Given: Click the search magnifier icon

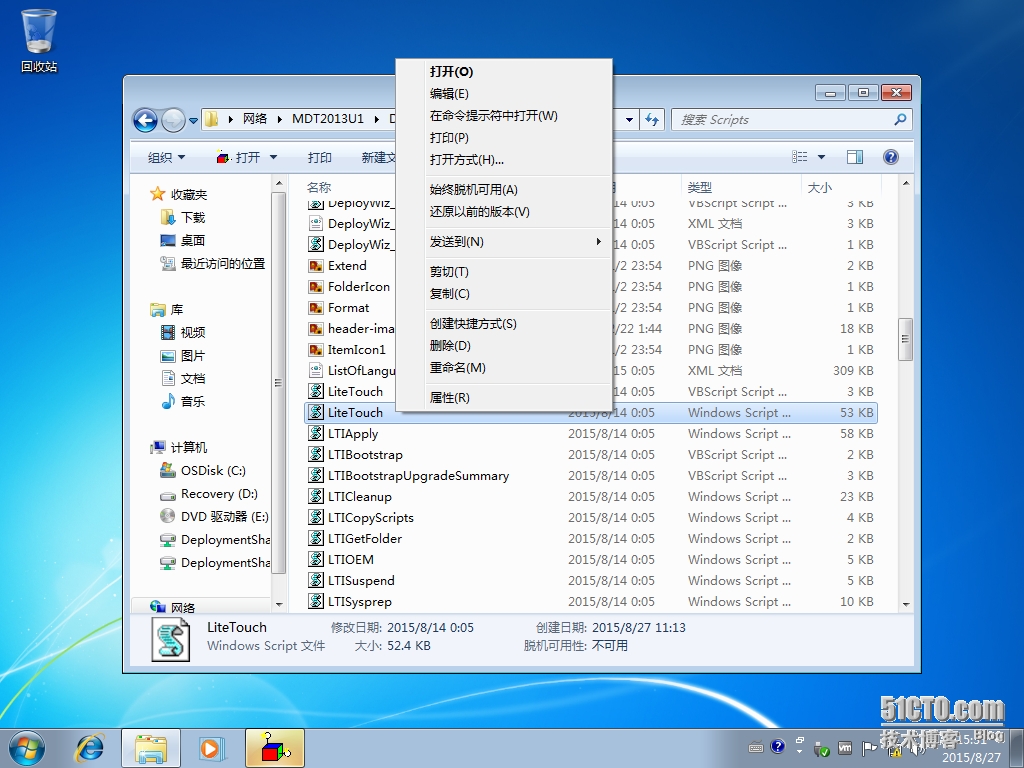Looking at the screenshot, I should pos(901,120).
